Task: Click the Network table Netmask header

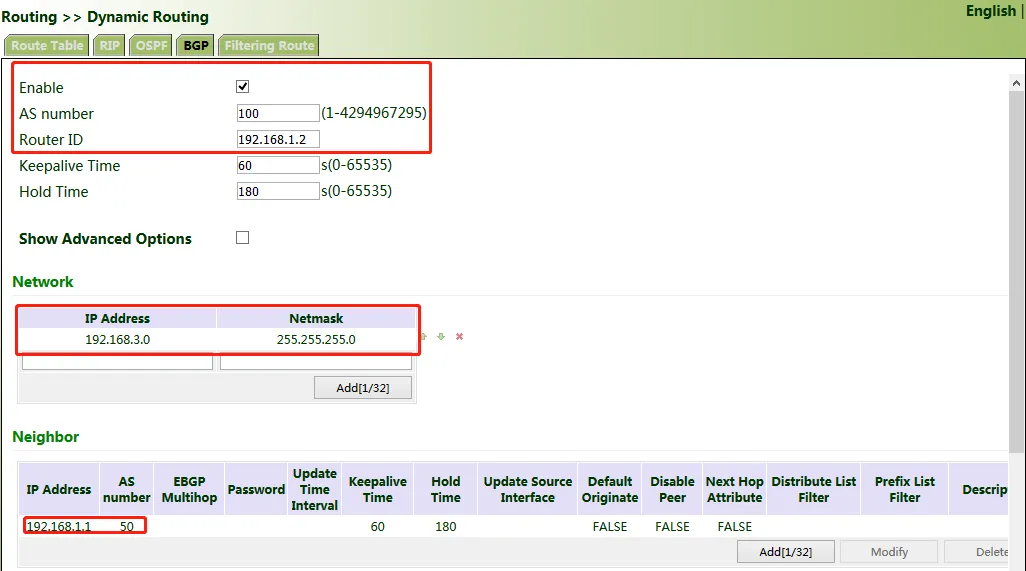Action: coord(316,319)
